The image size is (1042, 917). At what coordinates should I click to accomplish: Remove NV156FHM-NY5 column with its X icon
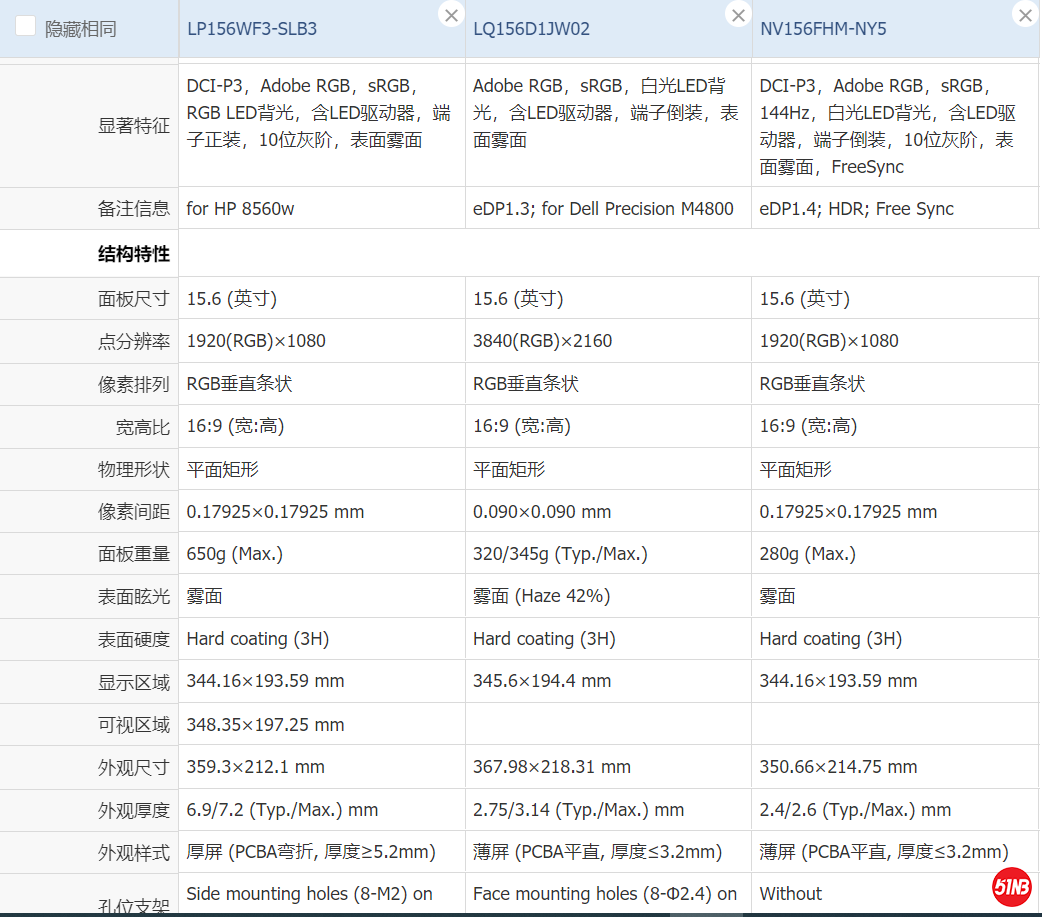[x=1025, y=15]
